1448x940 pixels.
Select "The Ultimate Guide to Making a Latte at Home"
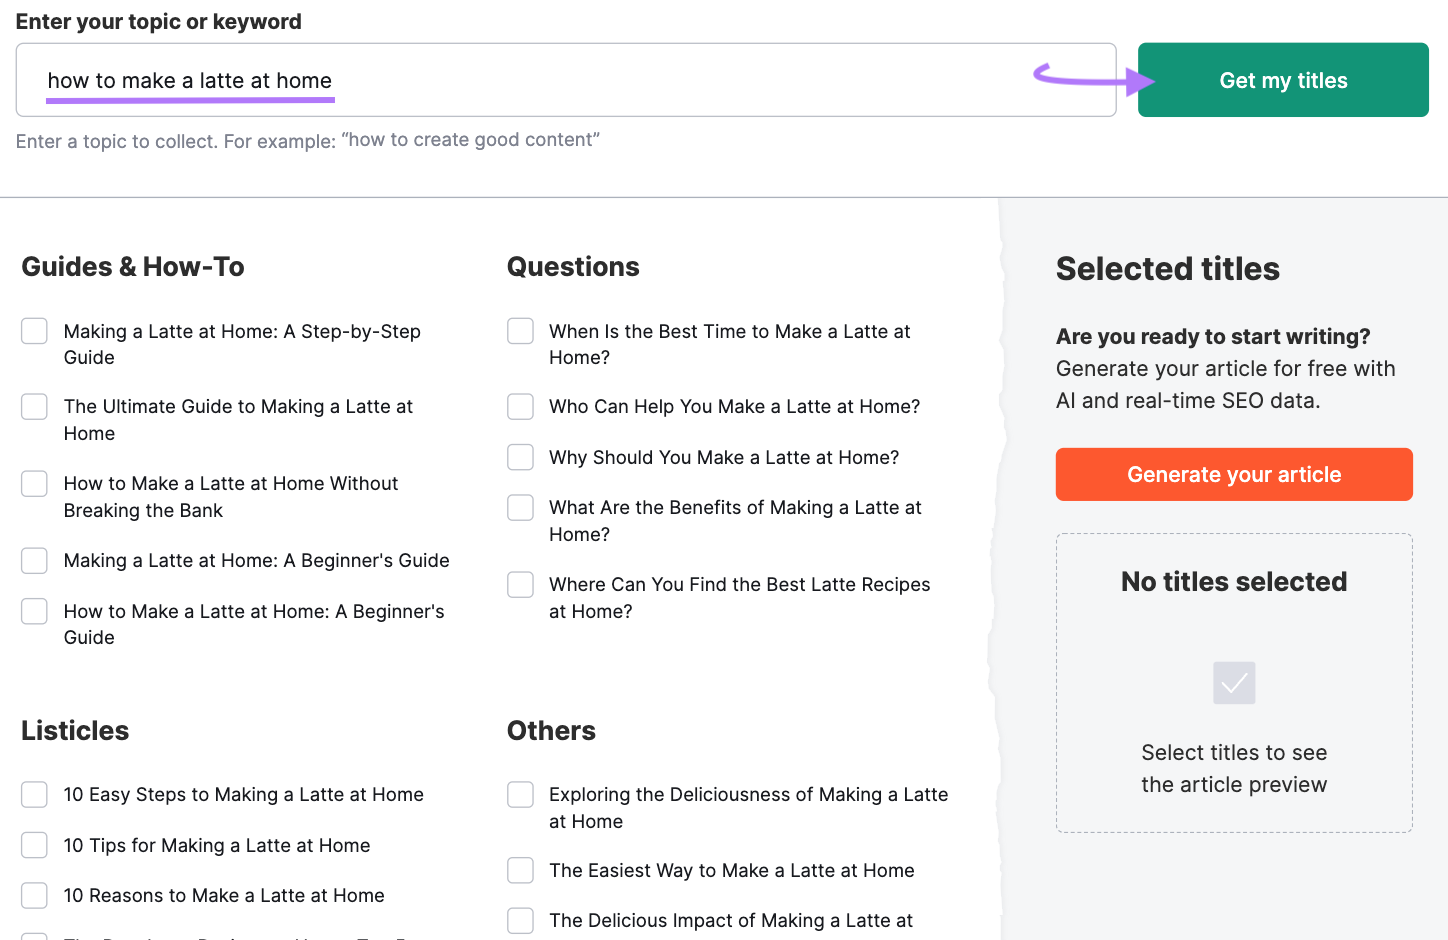point(33,406)
